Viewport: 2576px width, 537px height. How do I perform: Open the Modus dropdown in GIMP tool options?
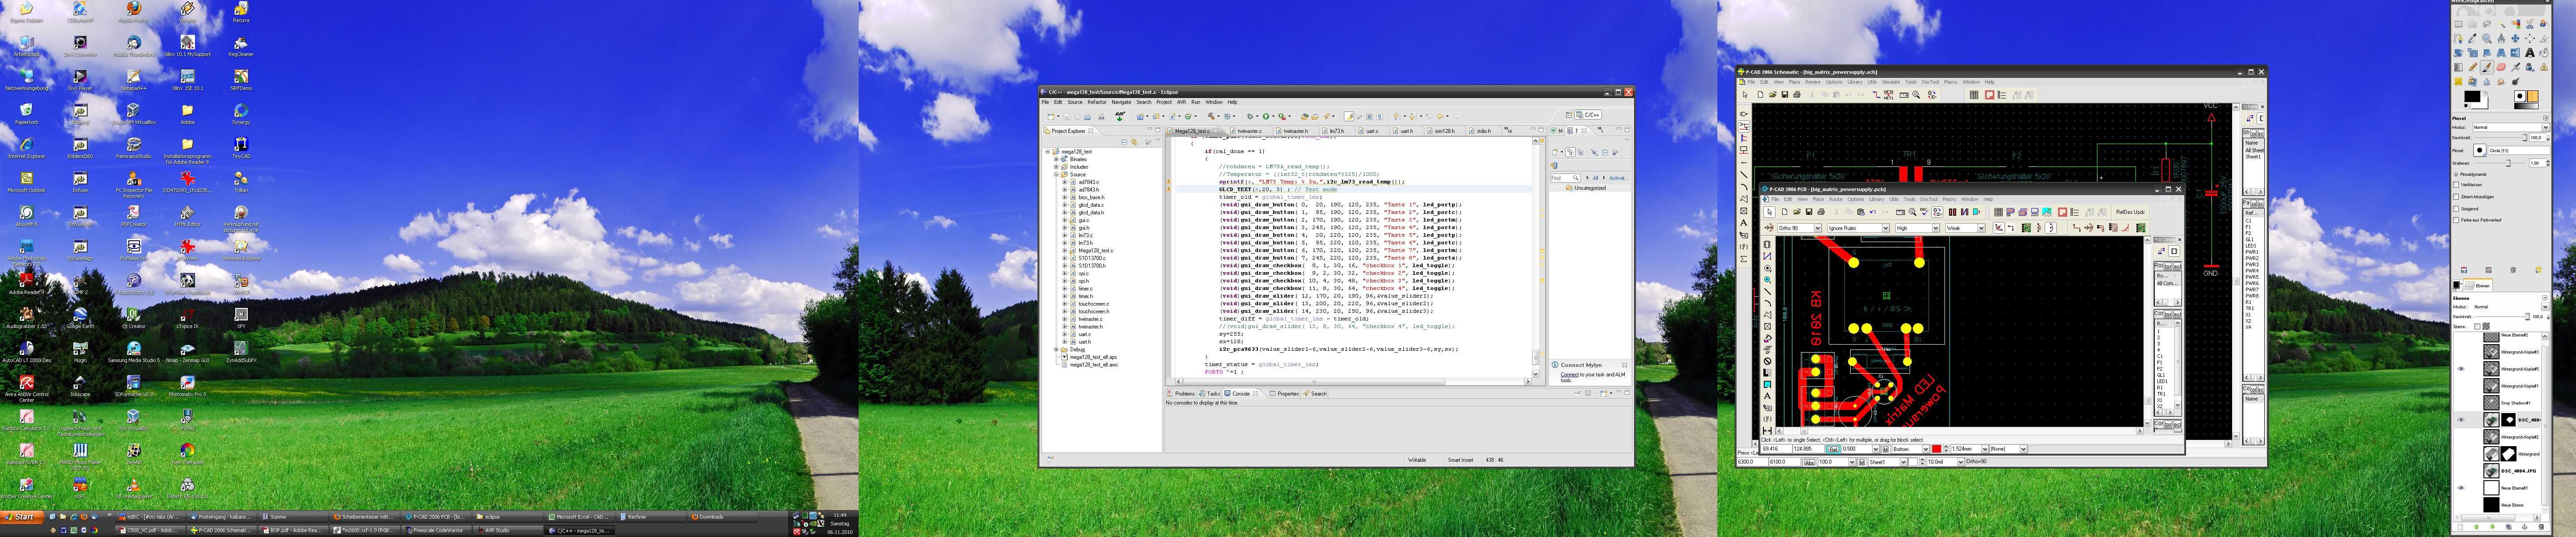(2511, 128)
